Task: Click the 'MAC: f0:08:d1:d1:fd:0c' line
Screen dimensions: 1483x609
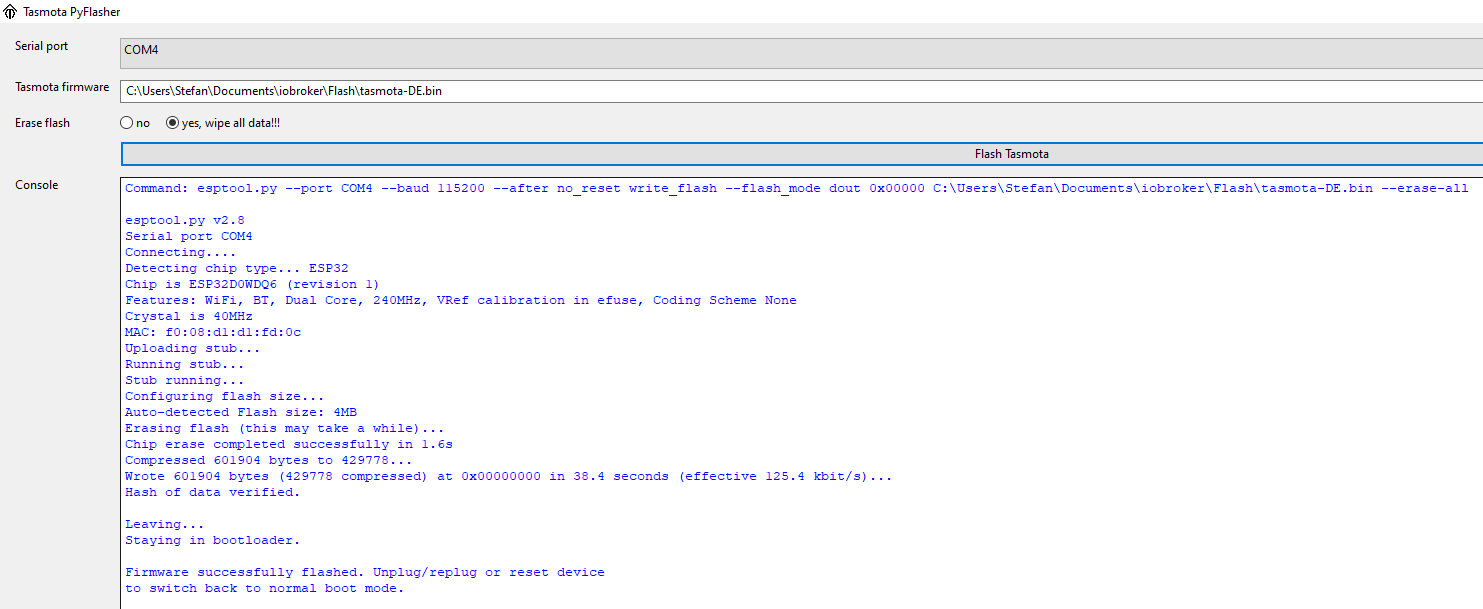Action: [x=213, y=332]
